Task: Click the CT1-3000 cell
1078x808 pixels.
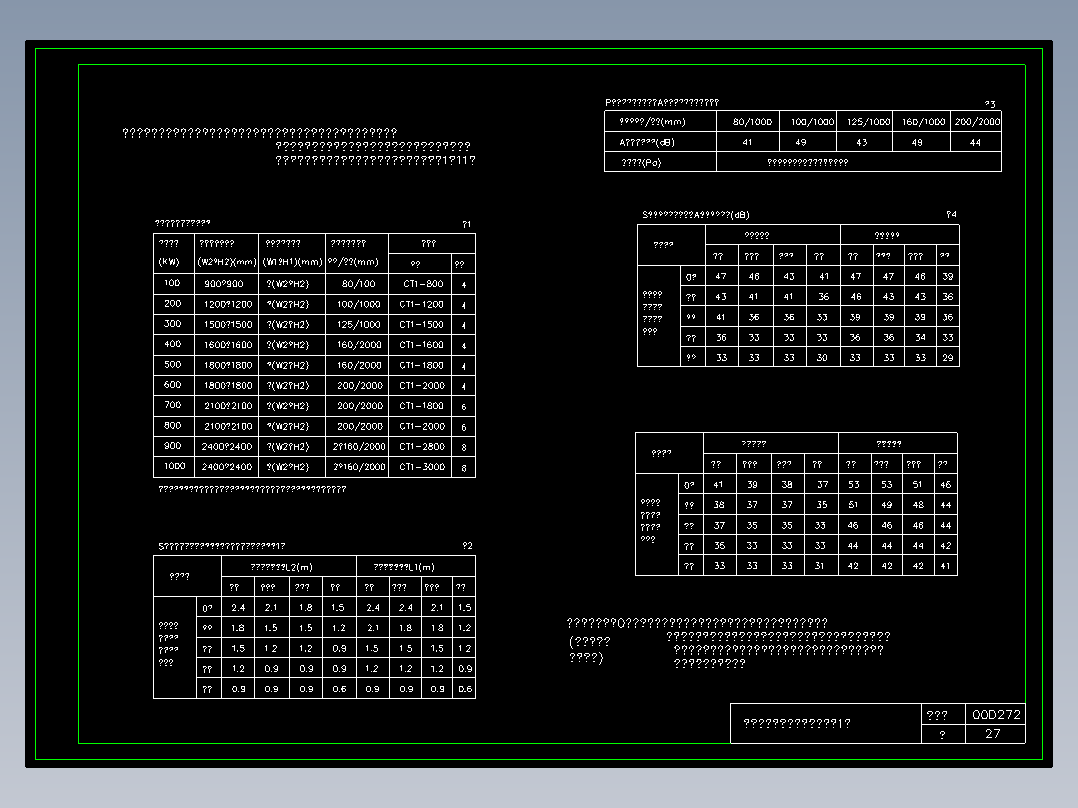Action: (421, 467)
